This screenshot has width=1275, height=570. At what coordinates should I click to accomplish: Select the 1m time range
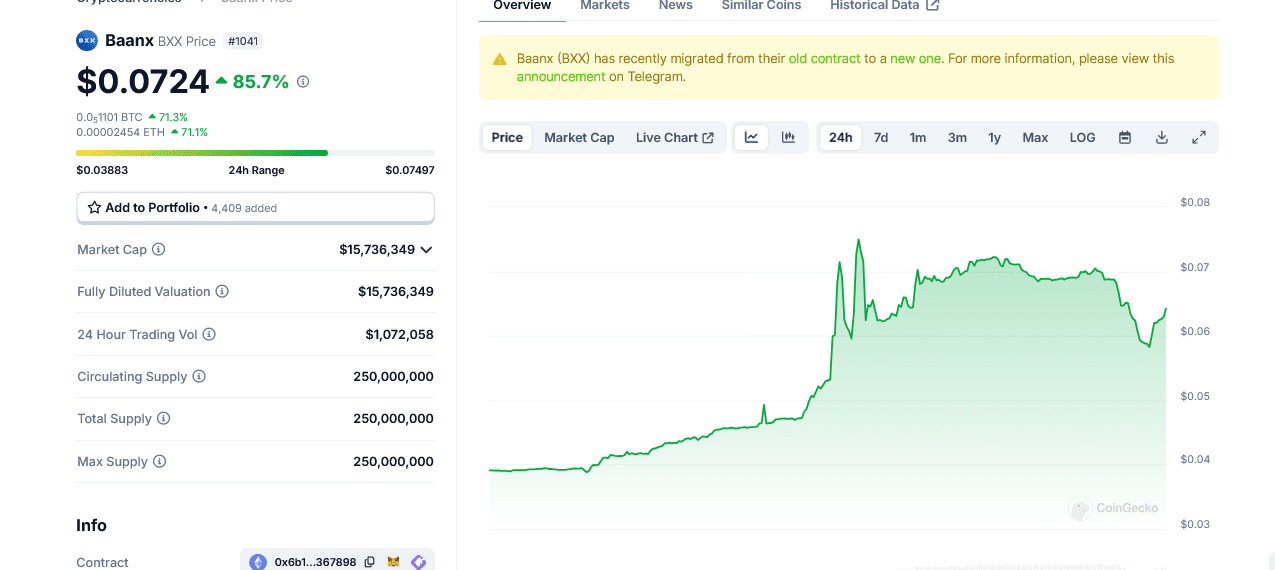tap(918, 137)
